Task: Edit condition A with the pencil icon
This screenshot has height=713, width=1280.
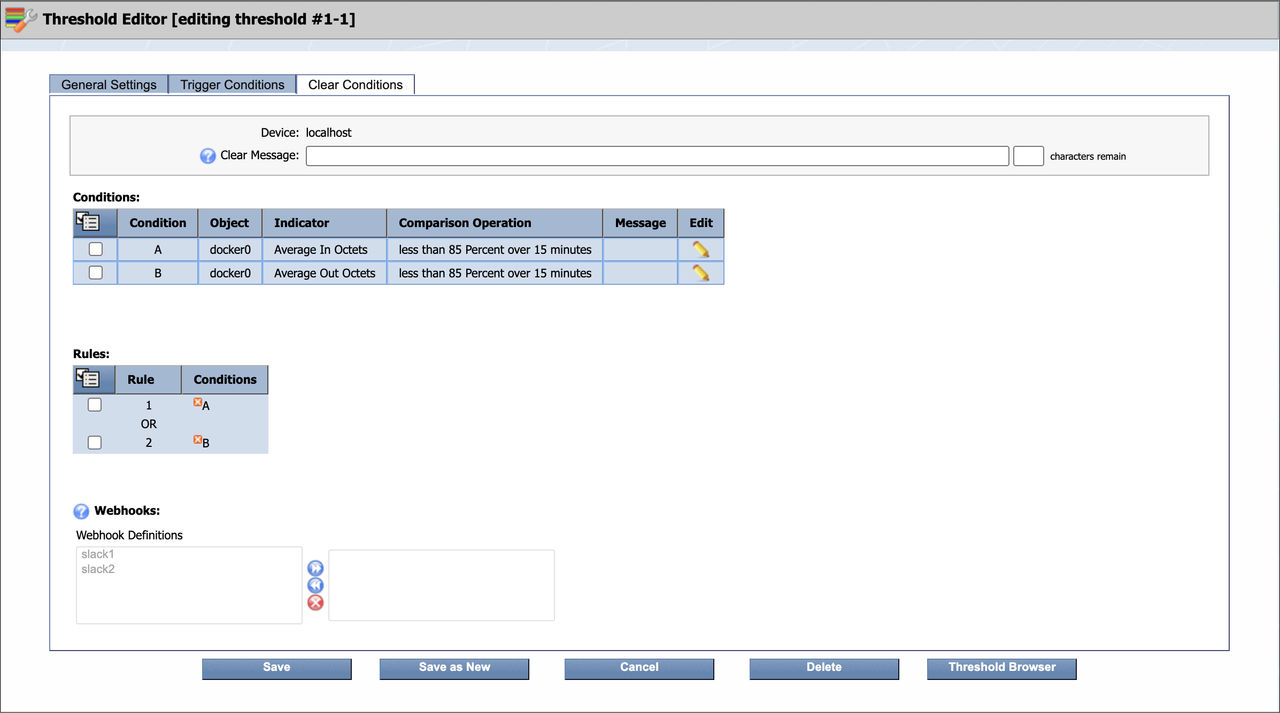Action: pos(700,249)
